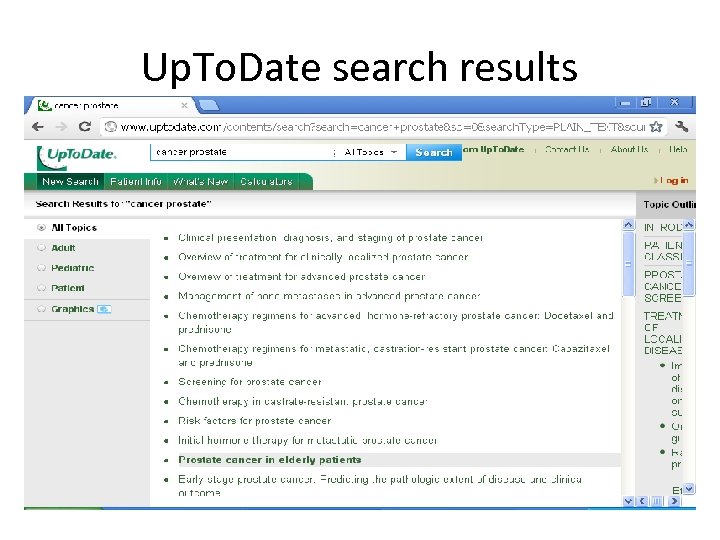Screen dimensions: 720x540
Task: Open Prostate cancer in elderly patients result
Action: click(270, 460)
